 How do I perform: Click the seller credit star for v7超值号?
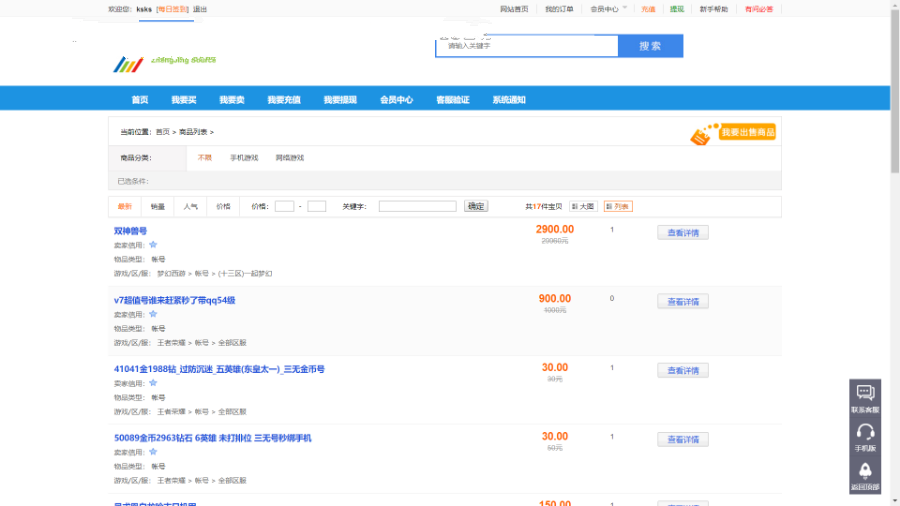153,314
